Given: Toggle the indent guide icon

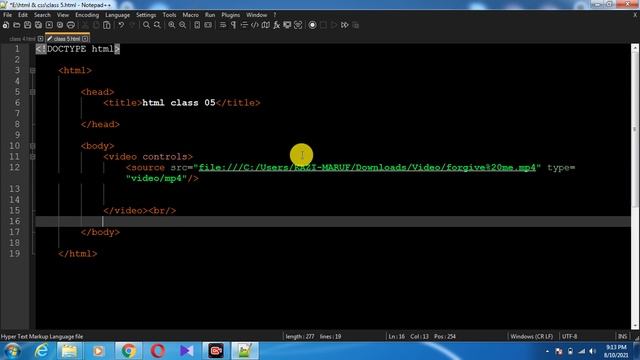Looking at the screenshot, I should pyautogui.click(x=244, y=25).
